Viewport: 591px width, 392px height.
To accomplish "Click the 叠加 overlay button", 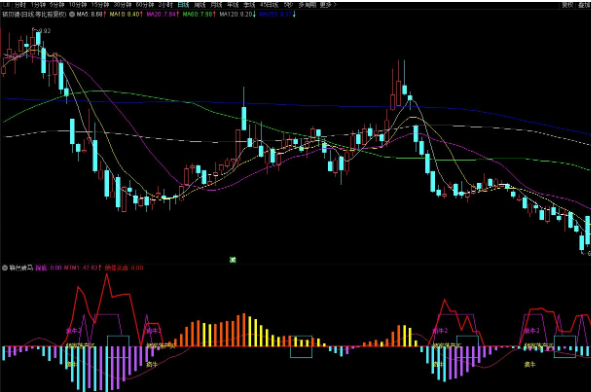I will click(x=584, y=5).
